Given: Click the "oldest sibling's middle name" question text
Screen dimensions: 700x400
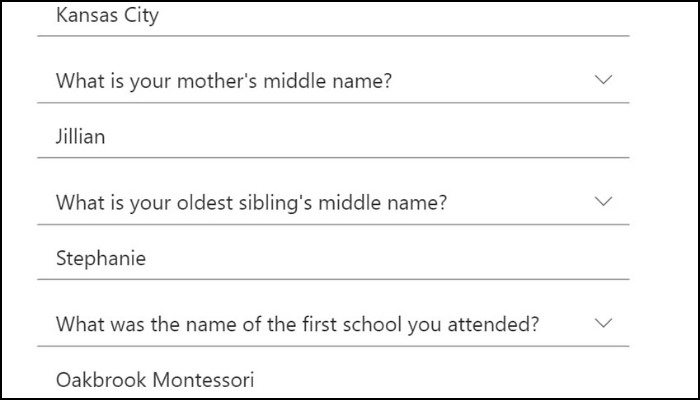Looking at the screenshot, I should pos(251,202).
